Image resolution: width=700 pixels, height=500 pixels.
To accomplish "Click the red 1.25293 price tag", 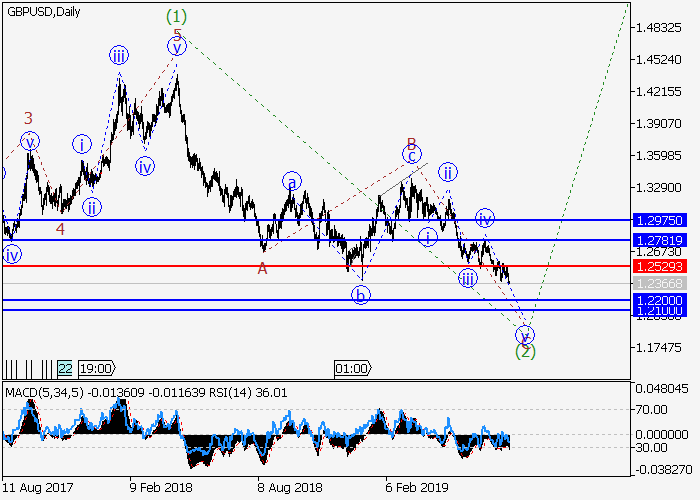I will pyautogui.click(x=656, y=266).
